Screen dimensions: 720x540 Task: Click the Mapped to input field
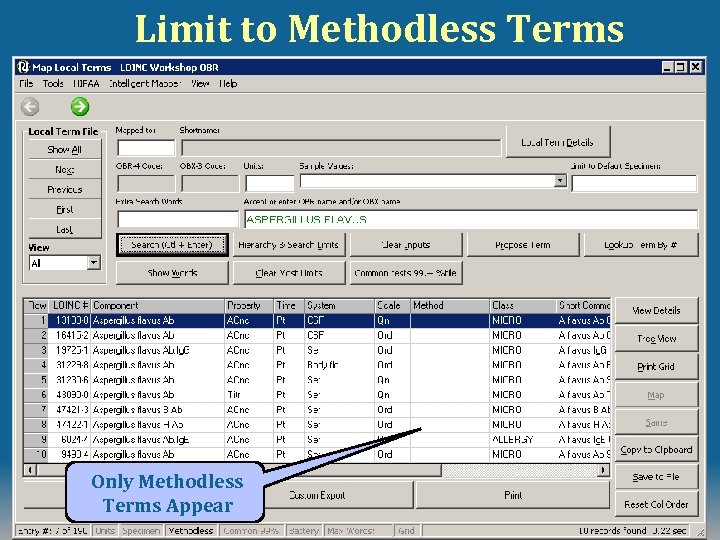click(146, 148)
